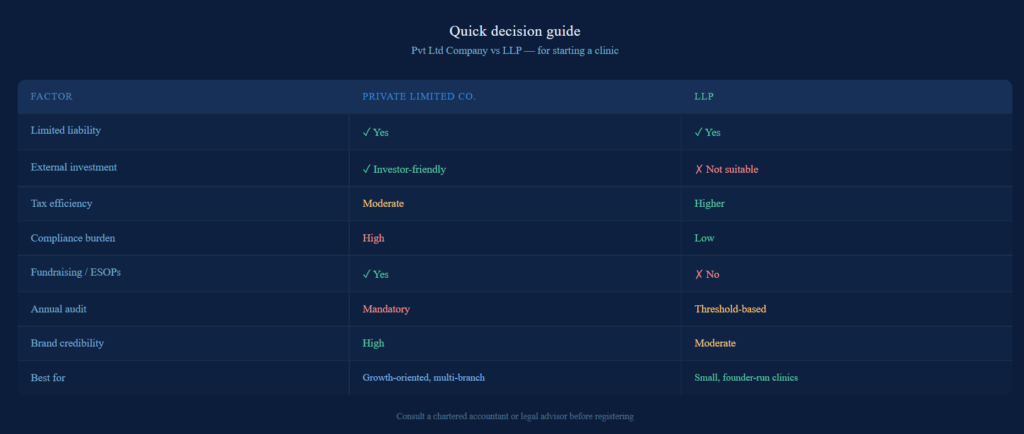
Task: Click the Higher tax efficiency value for LLP
Action: [709, 203]
